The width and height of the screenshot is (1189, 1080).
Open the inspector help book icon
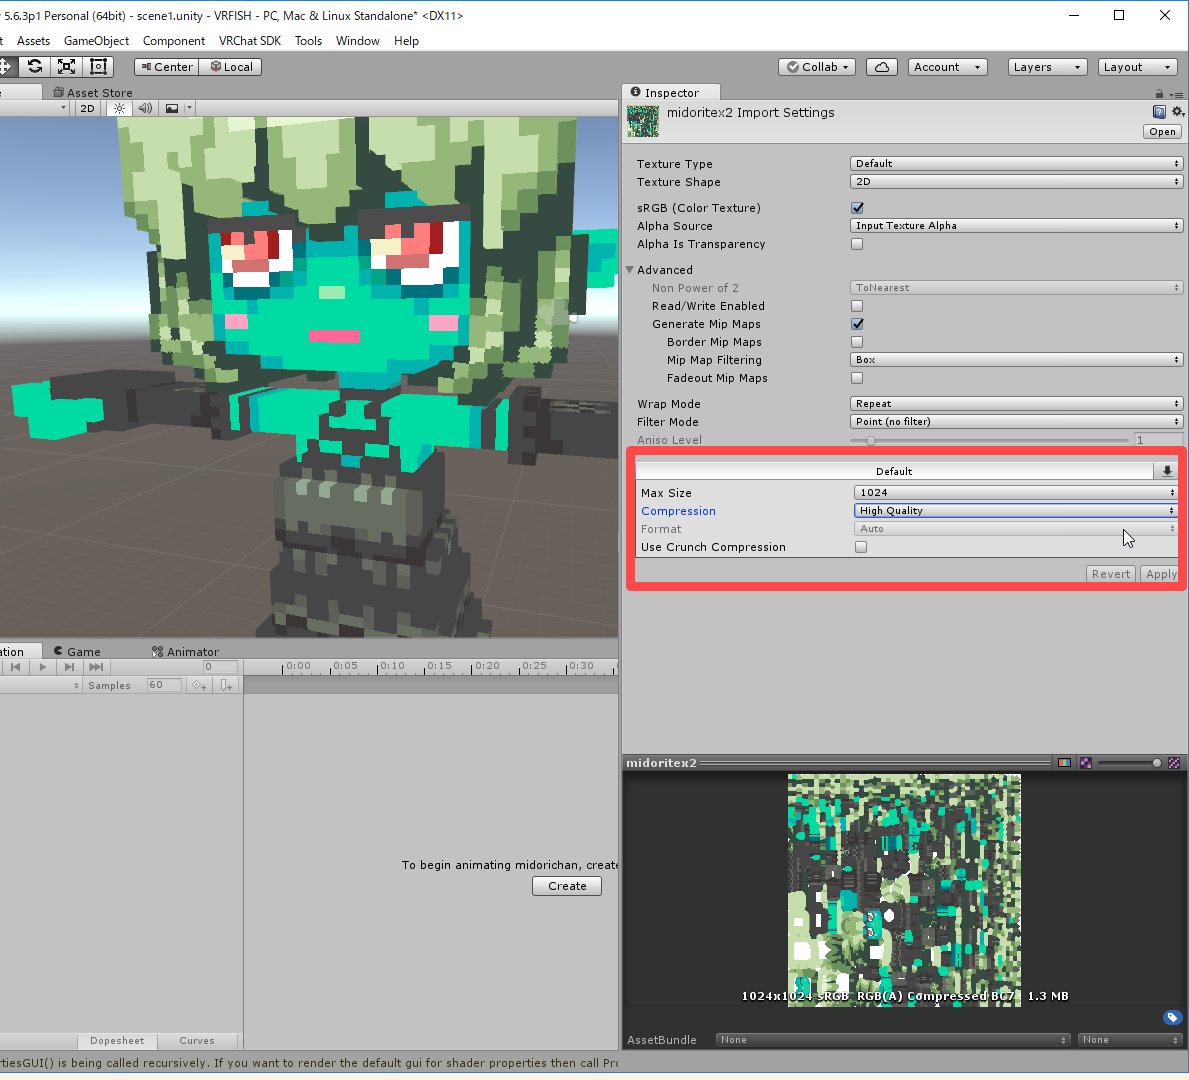click(x=1159, y=112)
